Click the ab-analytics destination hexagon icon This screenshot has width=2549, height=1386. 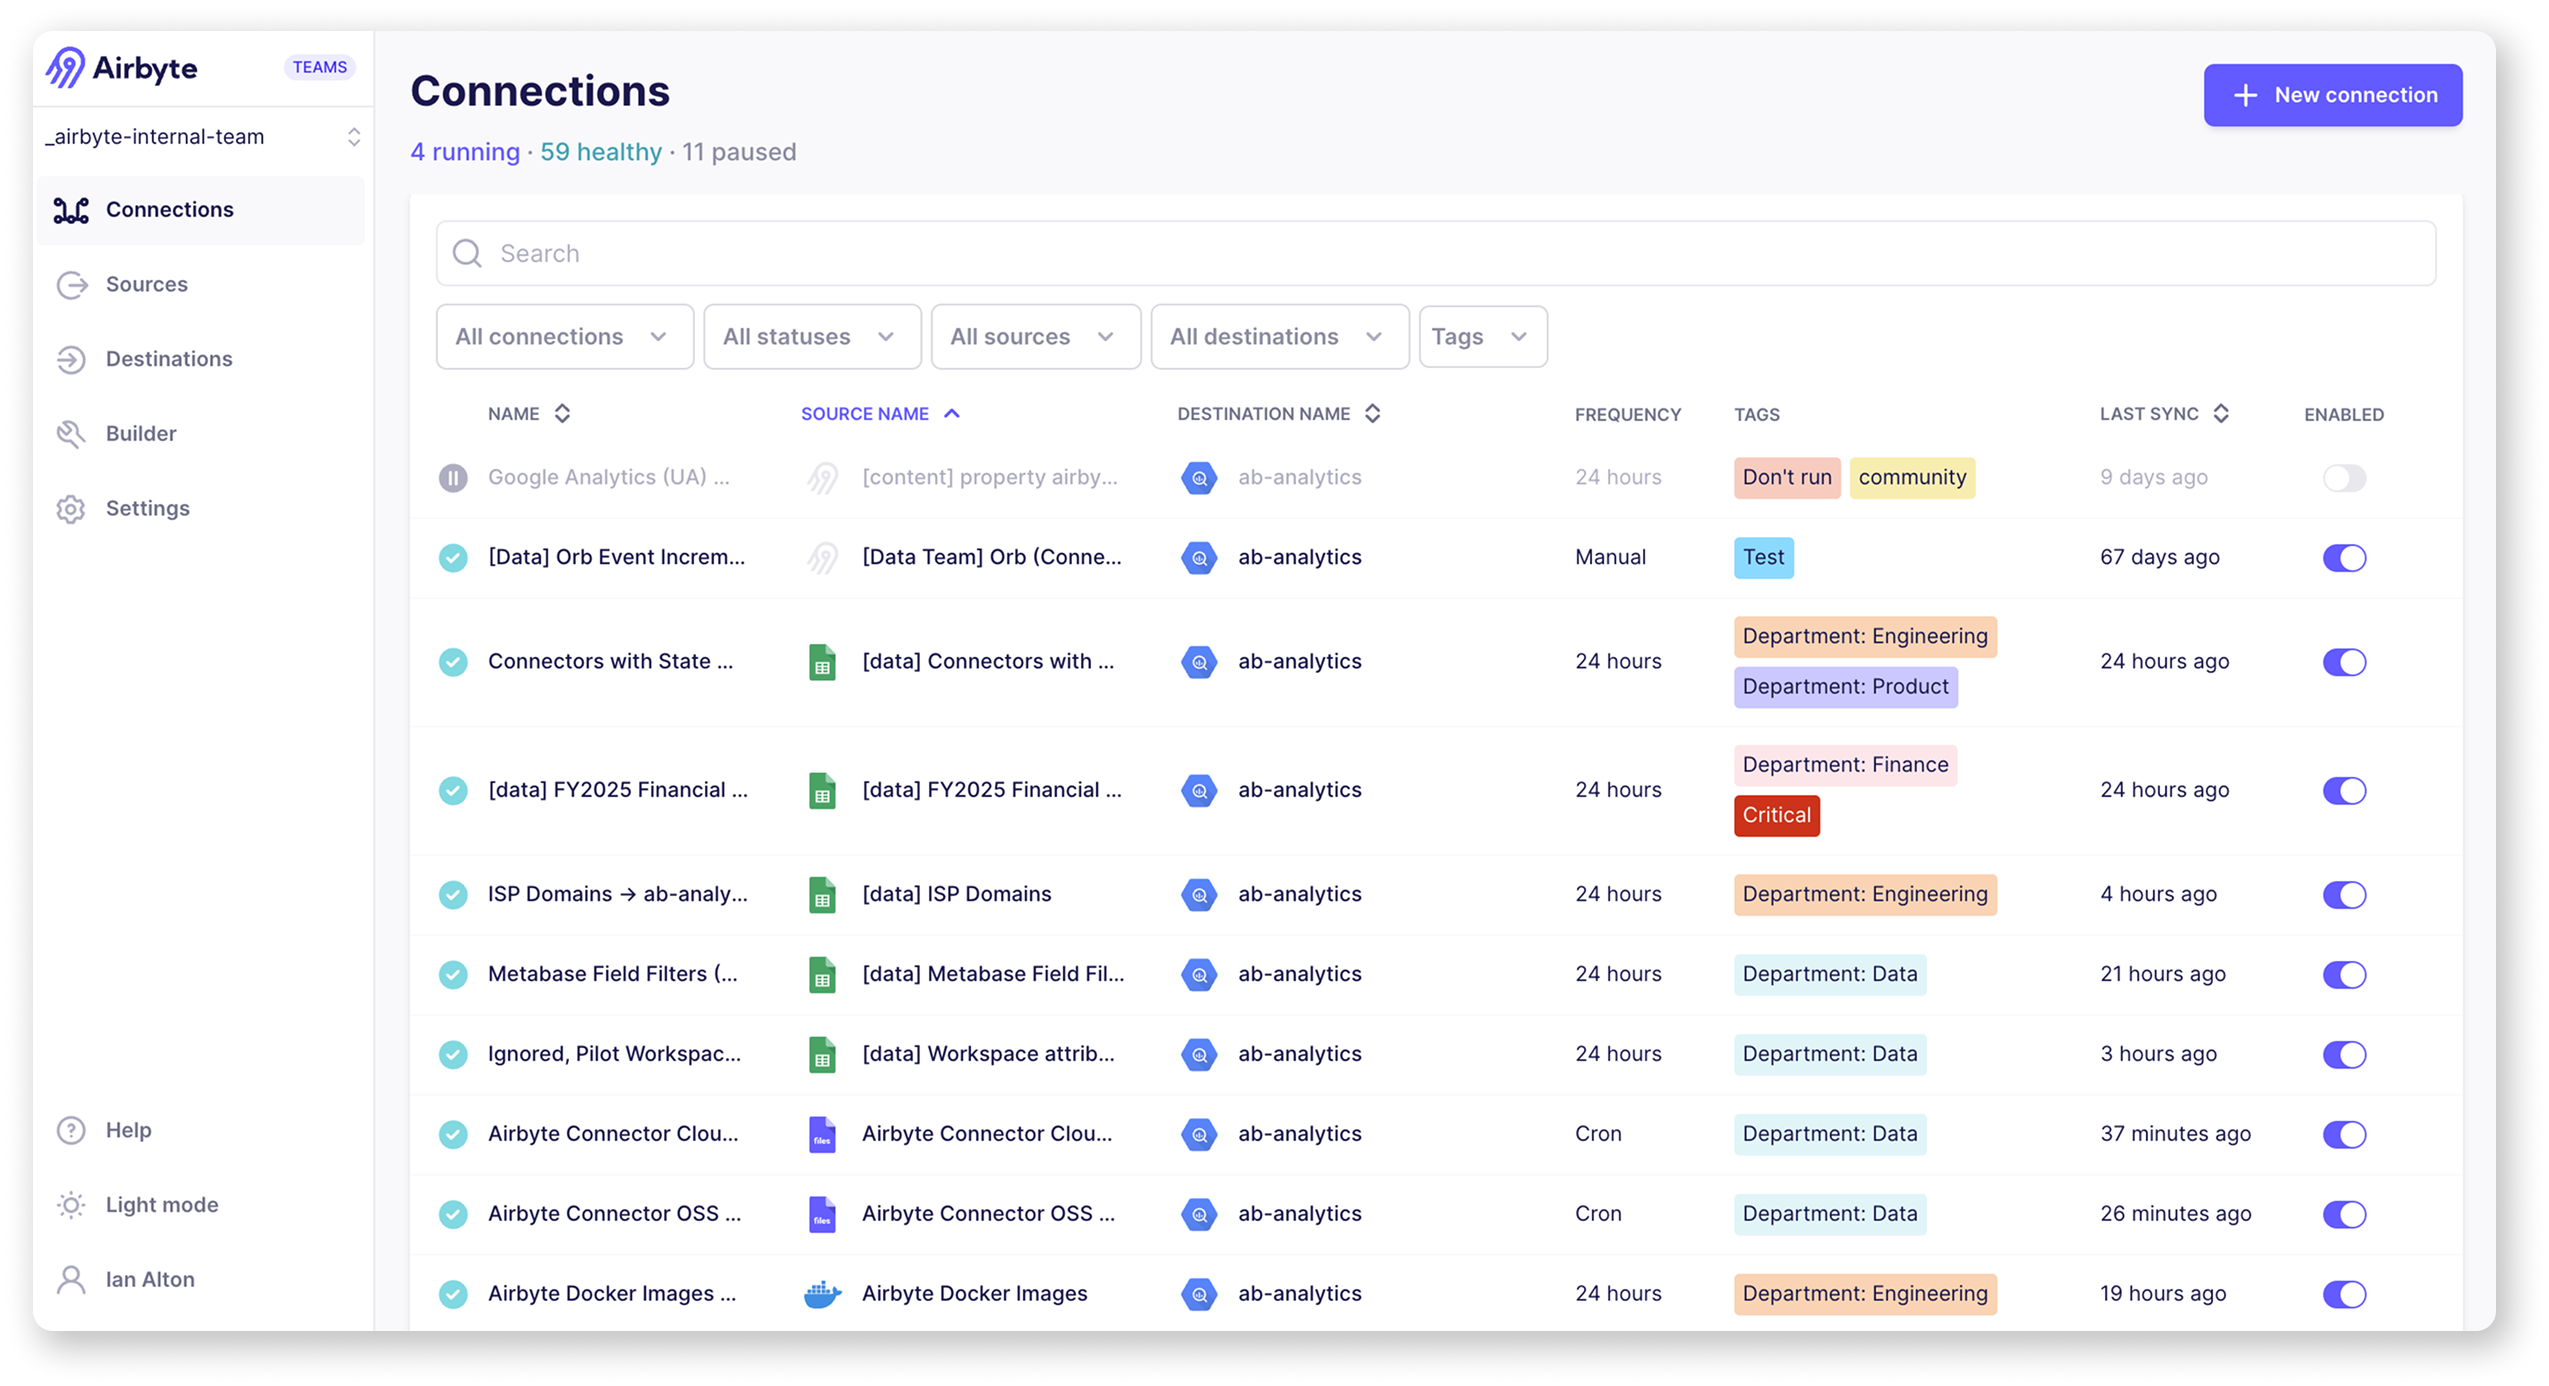(1199, 477)
